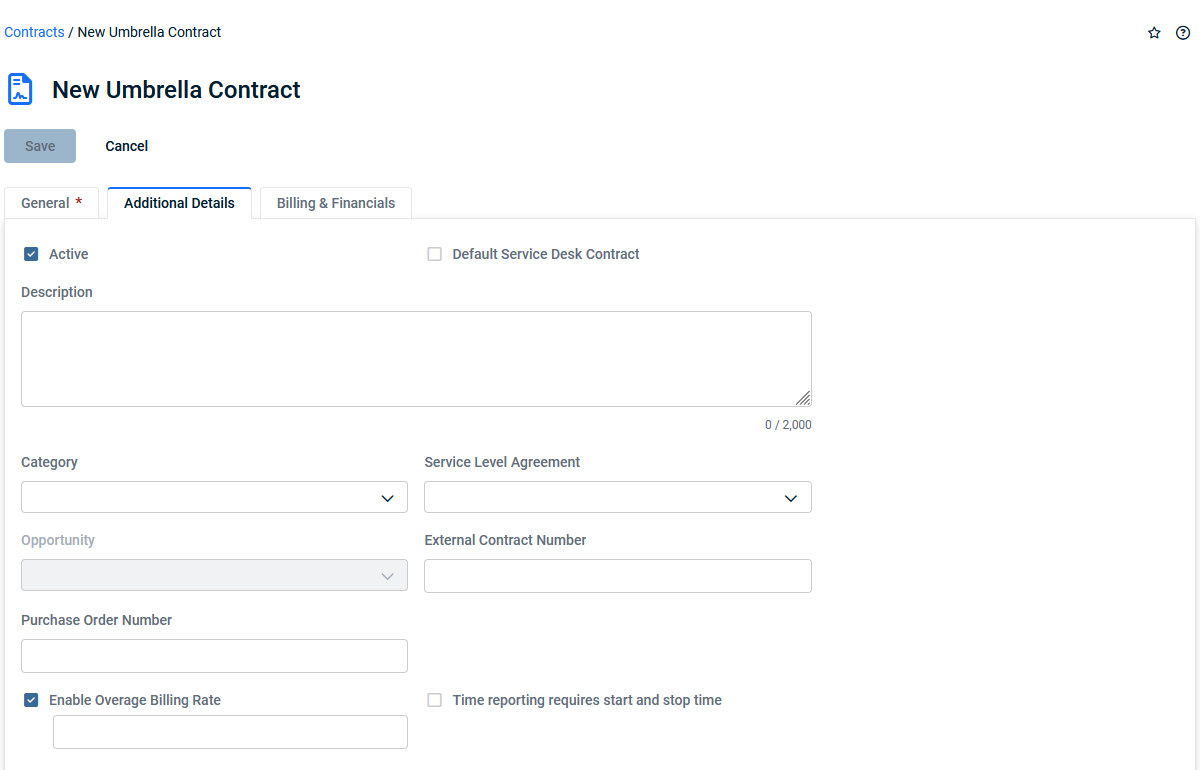Open the help question mark icon

[1183, 33]
